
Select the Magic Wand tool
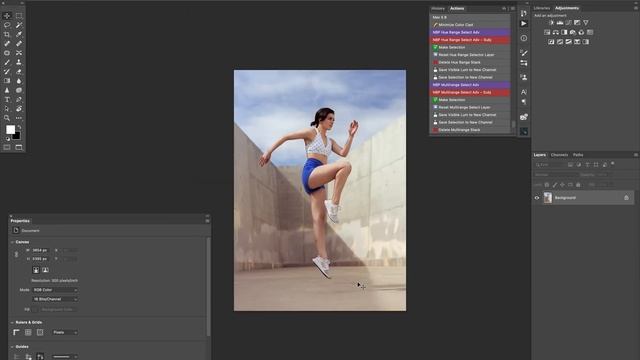point(19,25)
